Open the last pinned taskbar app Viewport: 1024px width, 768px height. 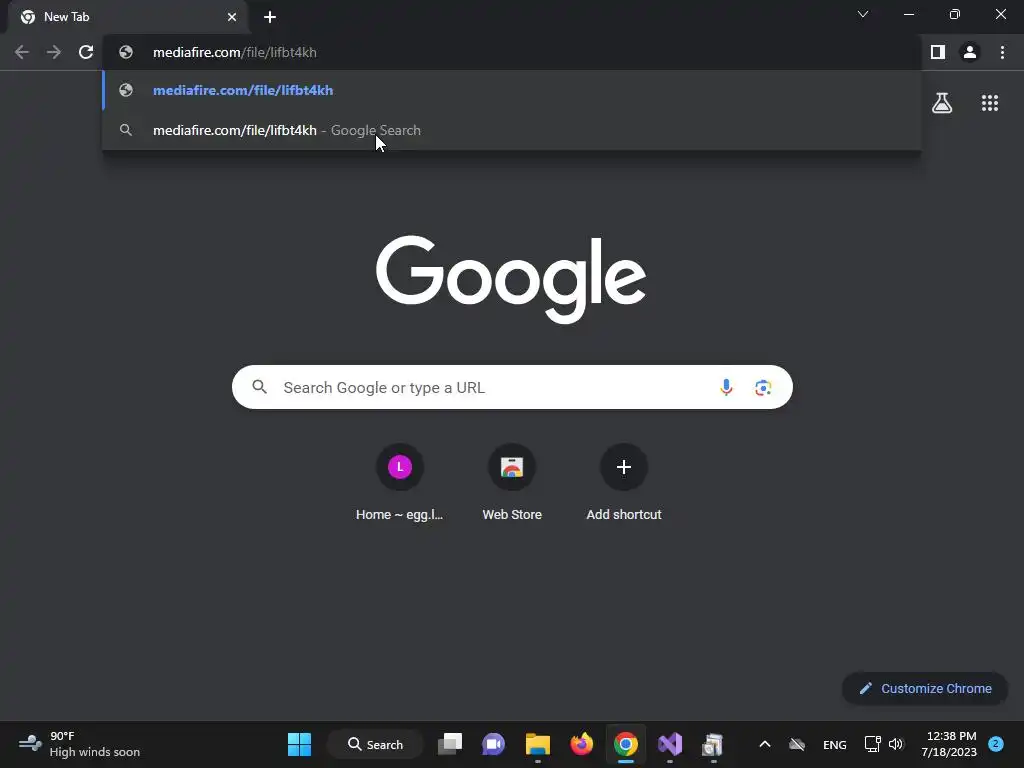point(713,744)
